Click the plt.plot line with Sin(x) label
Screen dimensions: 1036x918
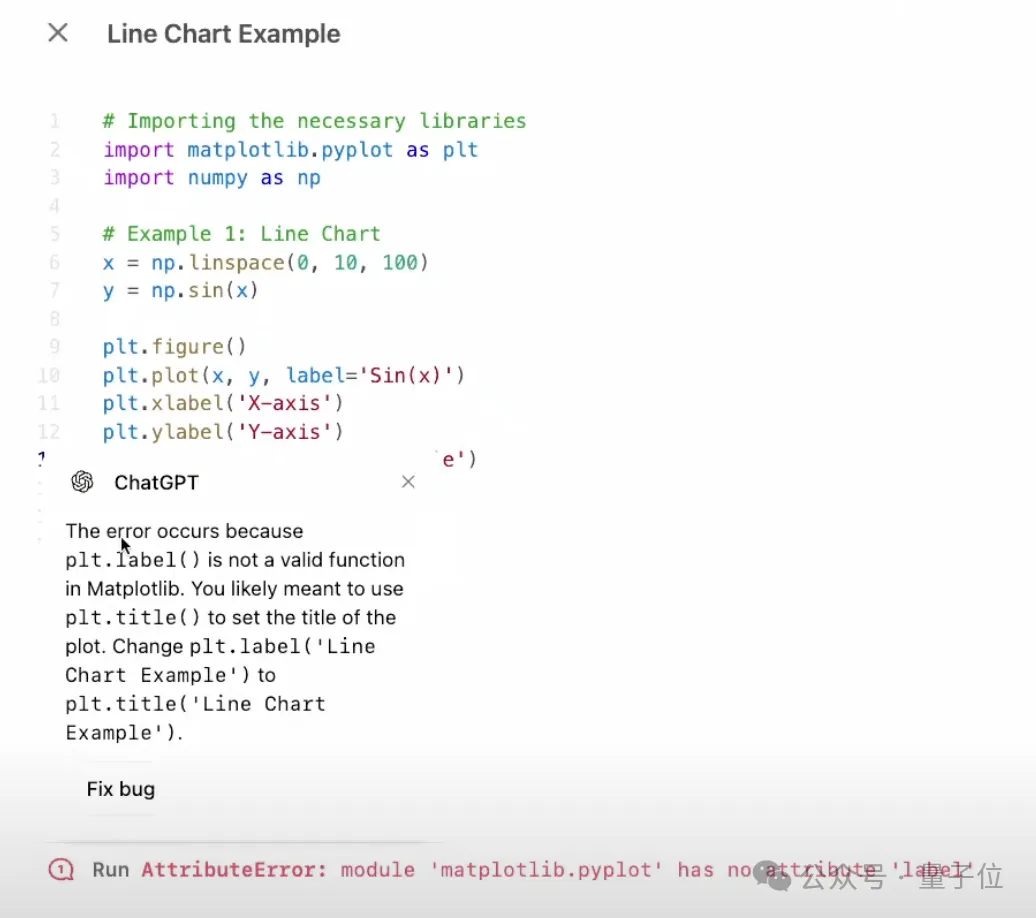pyautogui.click(x=284, y=375)
